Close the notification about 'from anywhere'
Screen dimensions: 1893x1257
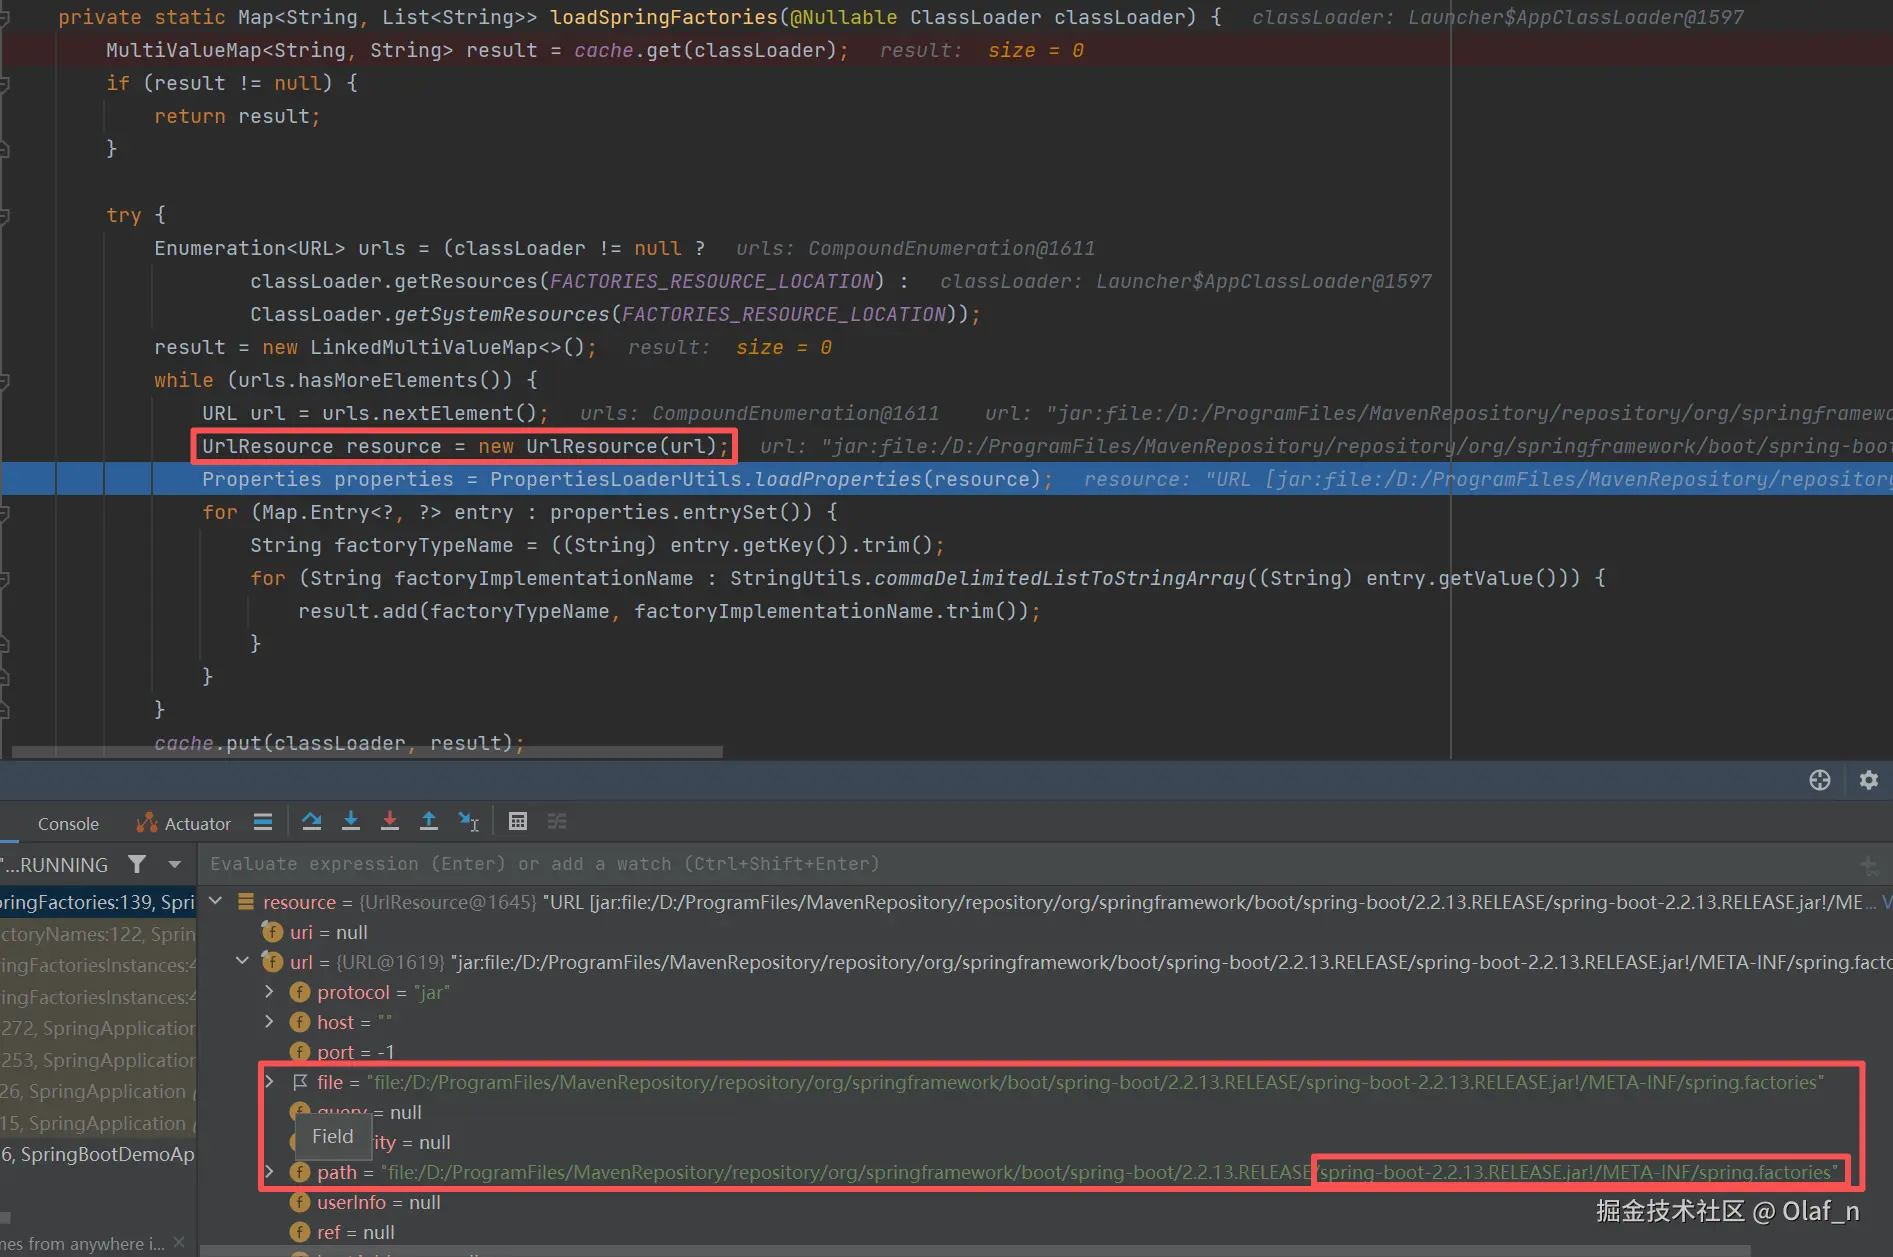coord(179,1242)
